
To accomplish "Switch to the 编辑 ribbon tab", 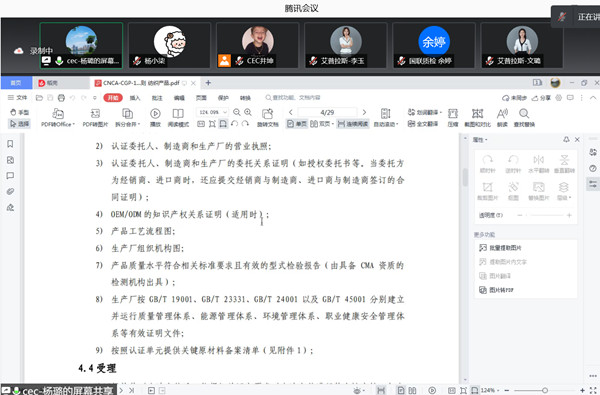I will 179,98.
